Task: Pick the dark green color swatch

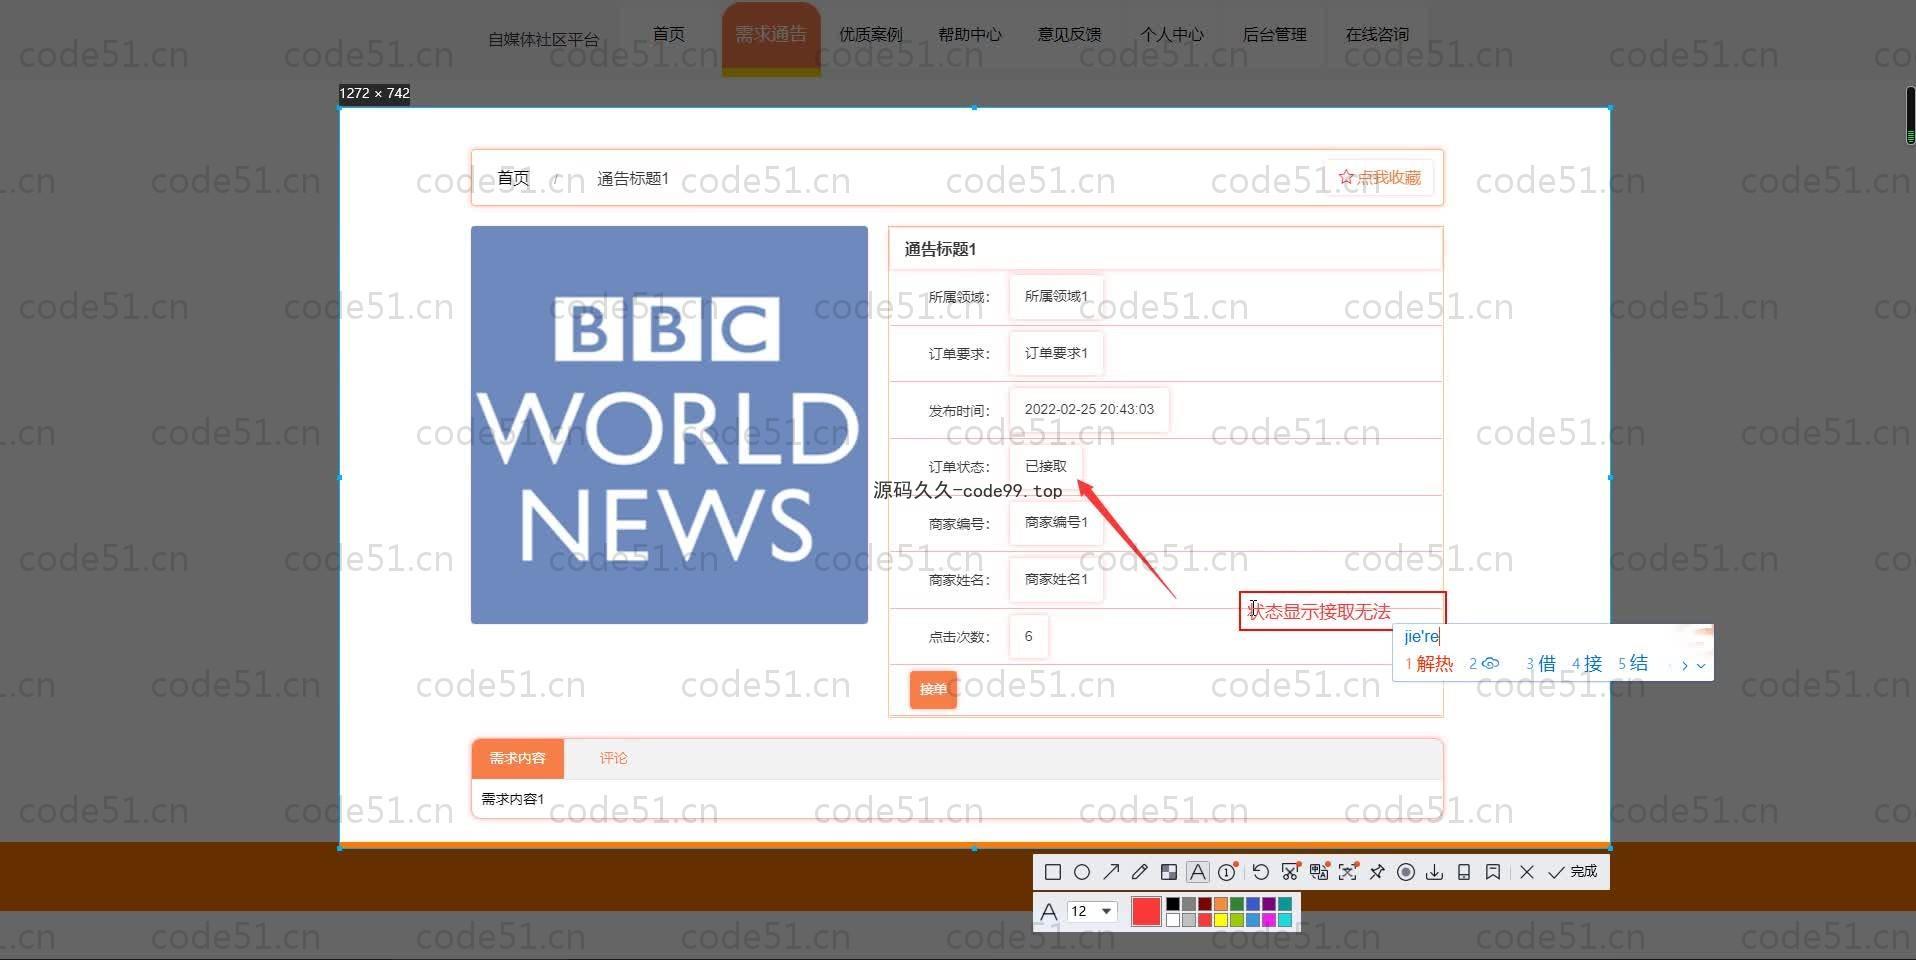Action: pyautogui.click(x=1237, y=904)
